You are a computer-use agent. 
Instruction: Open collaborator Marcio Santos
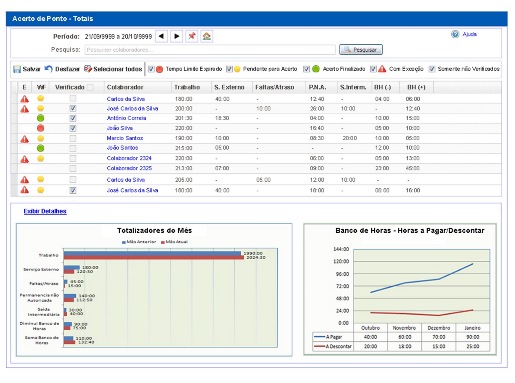(x=125, y=138)
